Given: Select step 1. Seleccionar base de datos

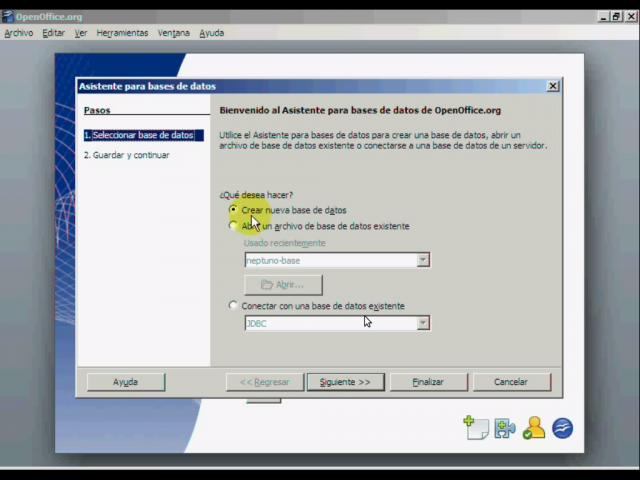Looking at the screenshot, I should [144, 135].
